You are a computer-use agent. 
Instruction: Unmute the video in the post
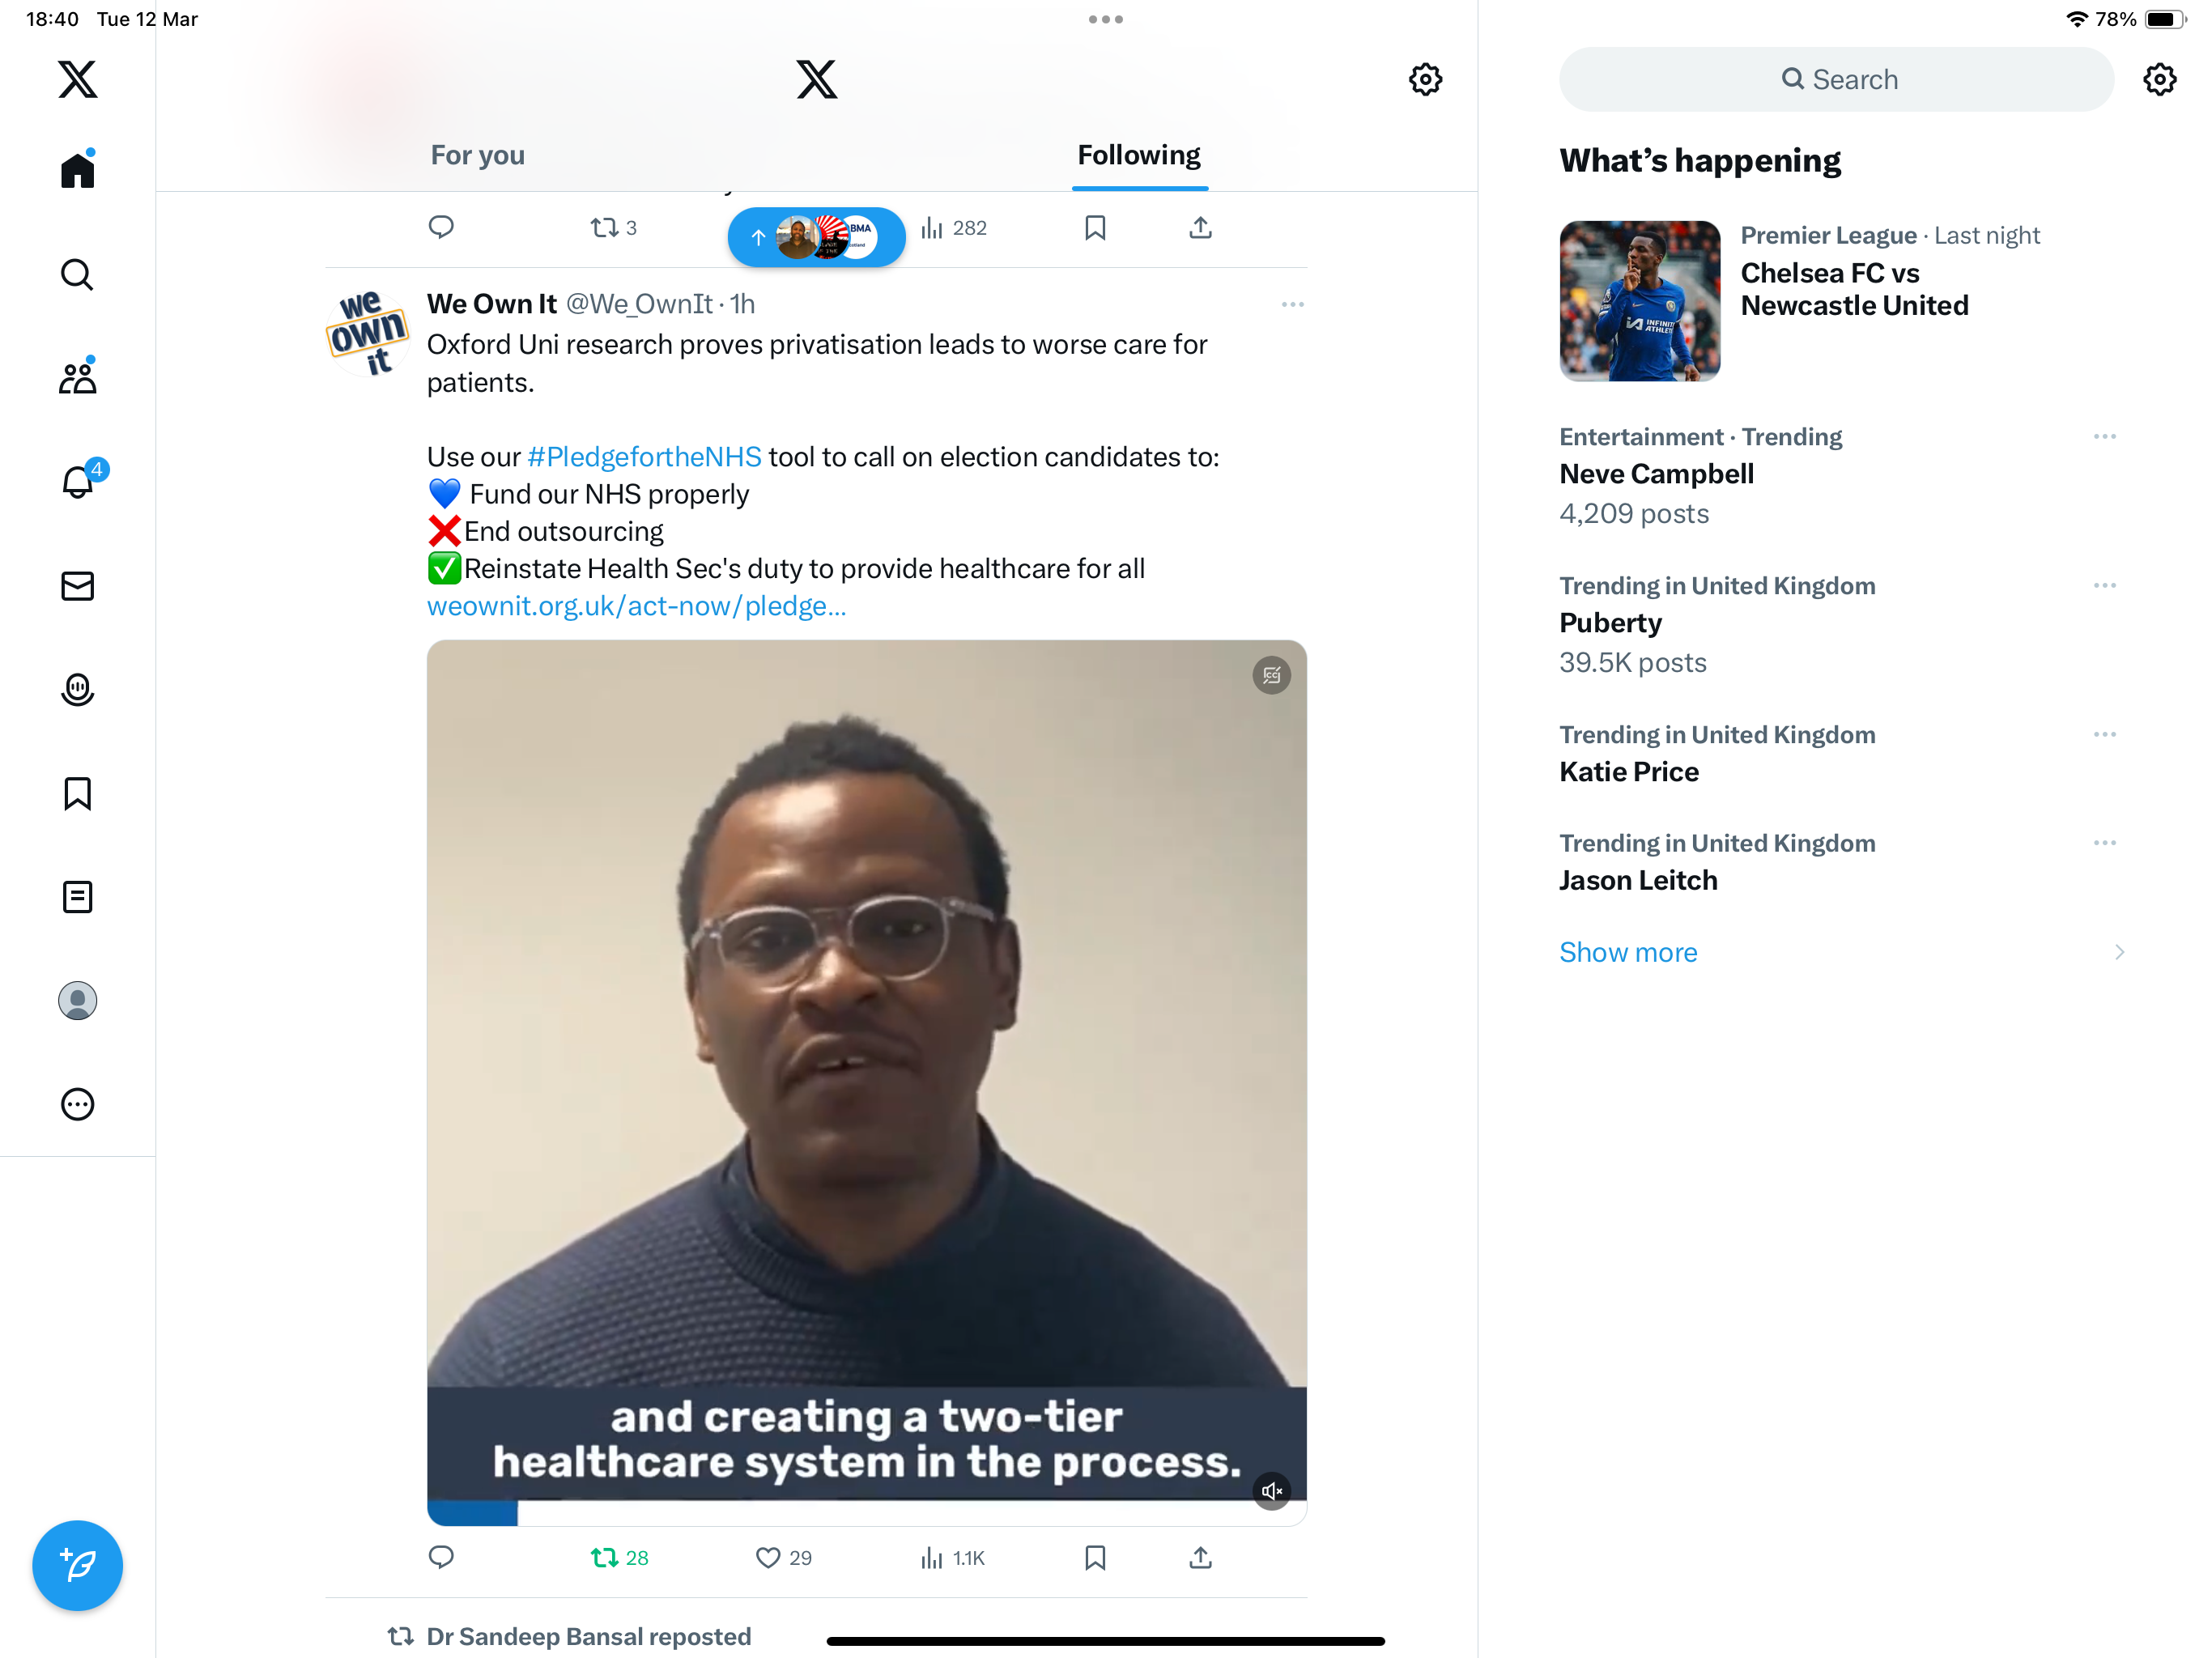pyautogui.click(x=1271, y=1491)
